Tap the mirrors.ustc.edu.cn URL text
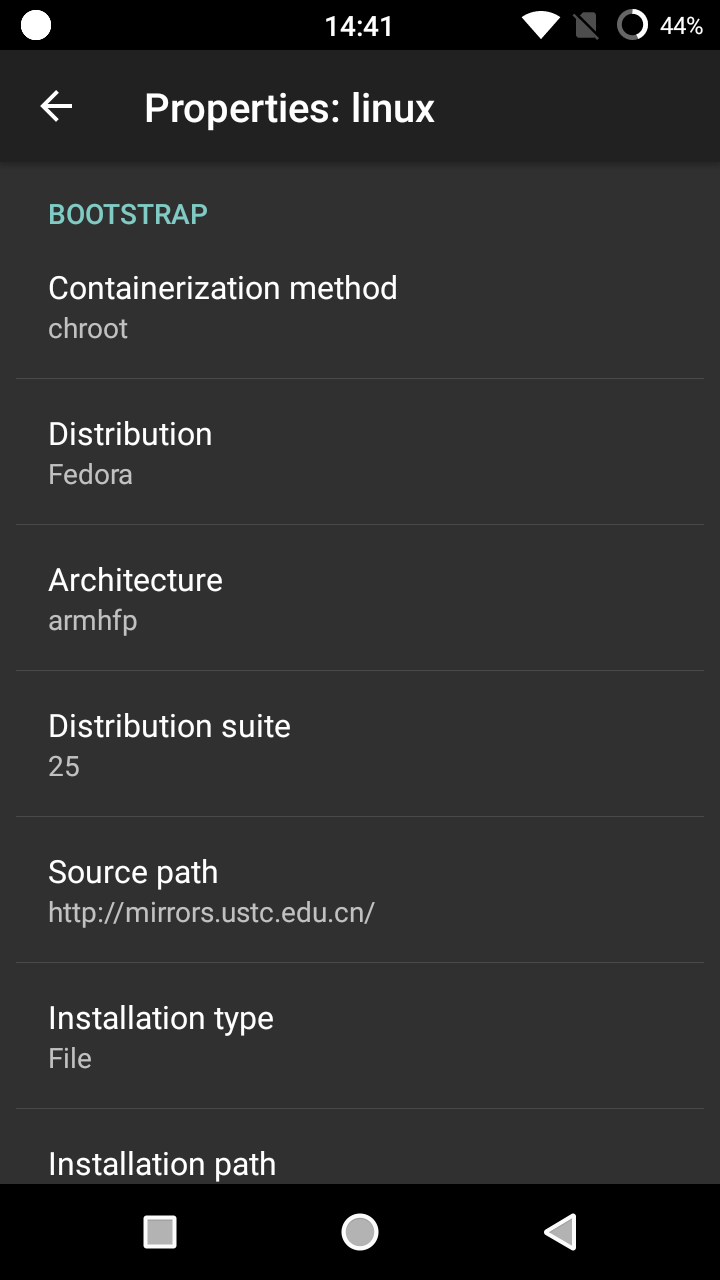This screenshot has width=720, height=1280. tap(211, 912)
